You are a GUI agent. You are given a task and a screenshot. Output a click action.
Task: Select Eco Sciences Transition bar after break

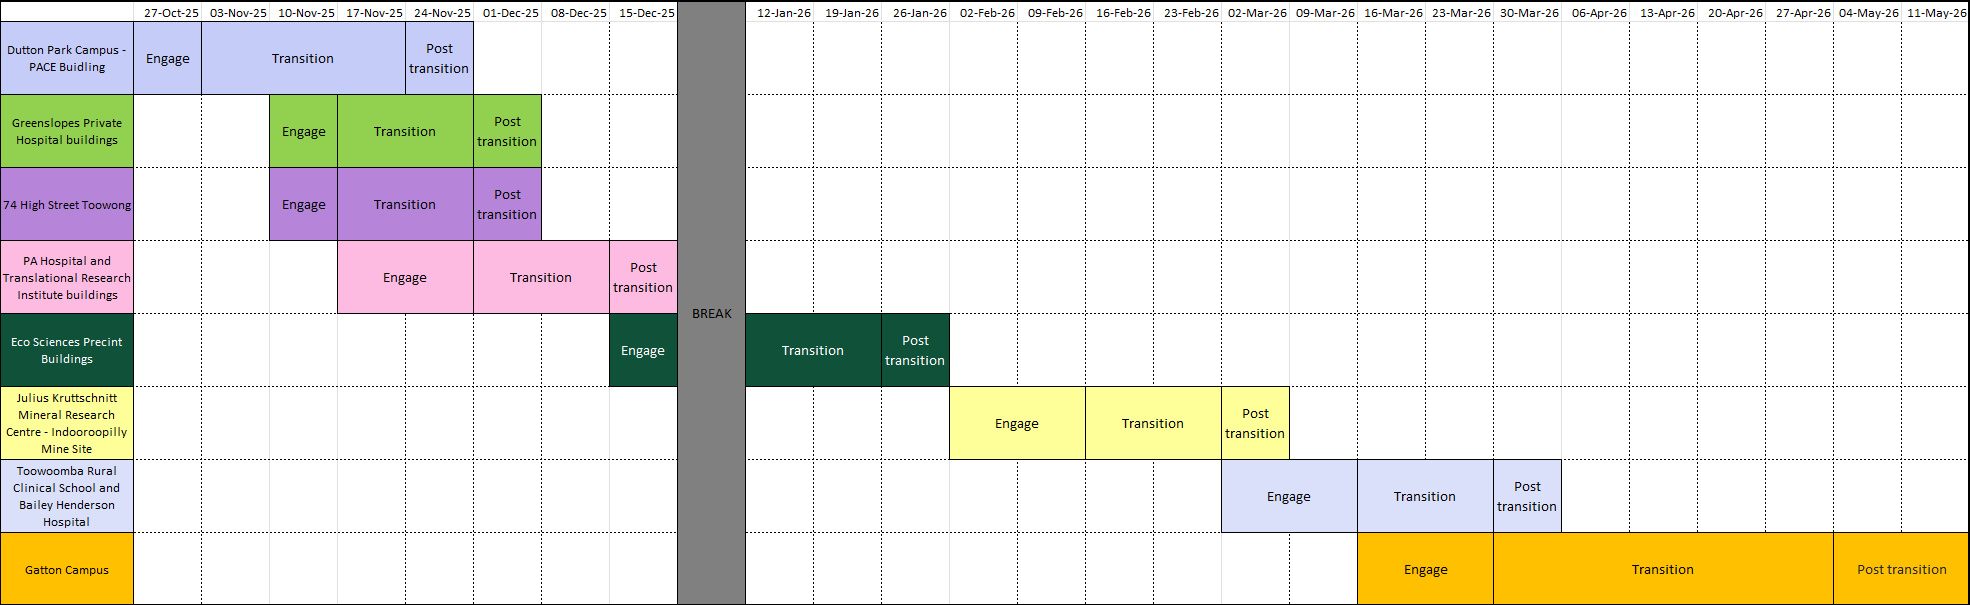[x=813, y=350]
